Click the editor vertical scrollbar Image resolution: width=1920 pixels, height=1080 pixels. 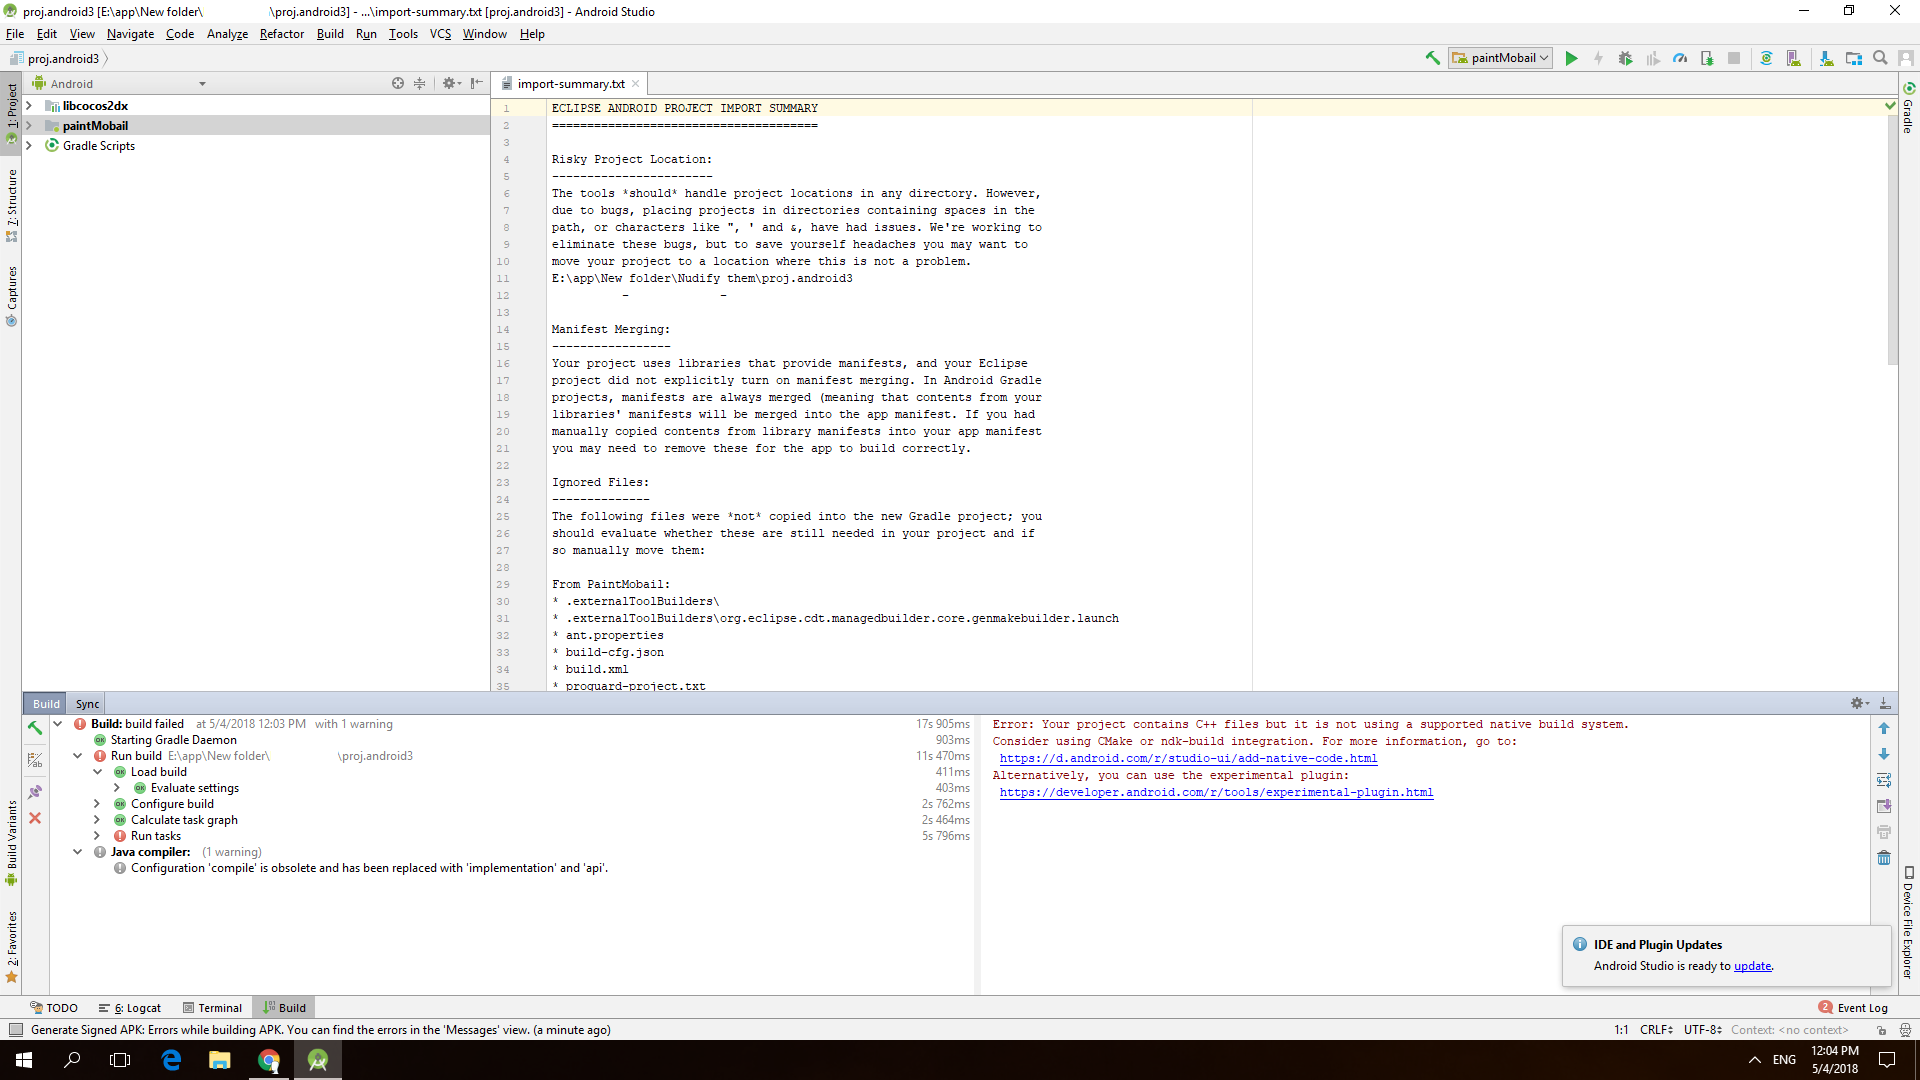click(x=1892, y=240)
